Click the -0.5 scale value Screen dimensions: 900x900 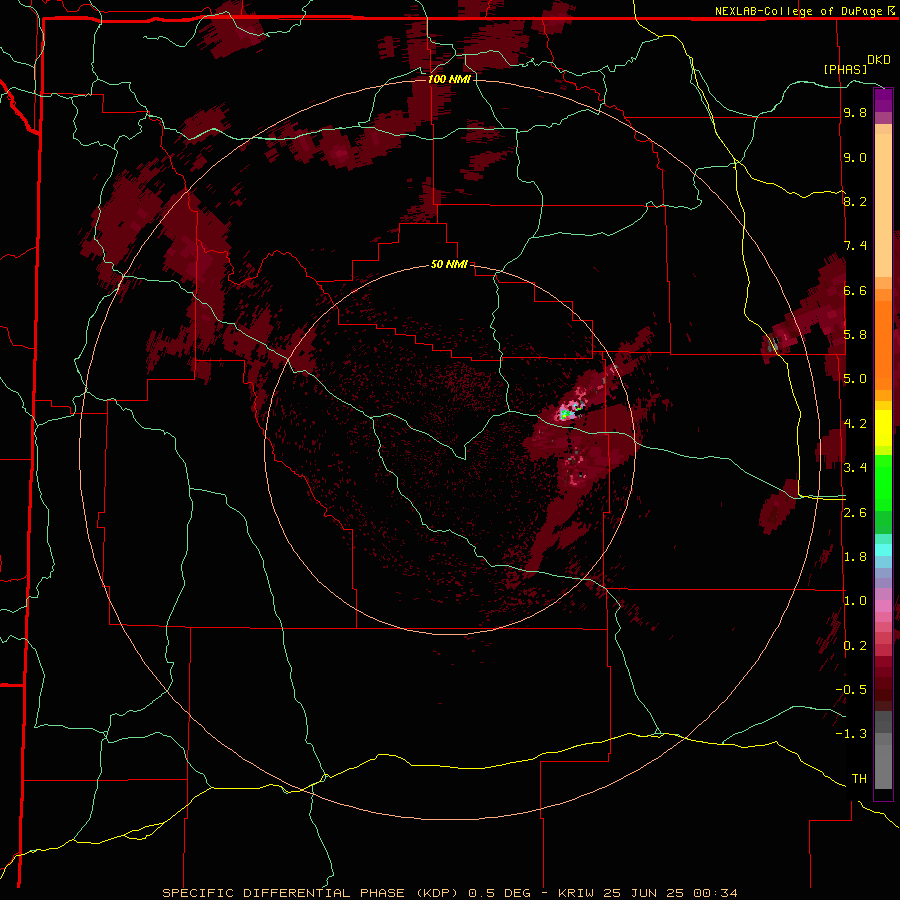coord(851,690)
